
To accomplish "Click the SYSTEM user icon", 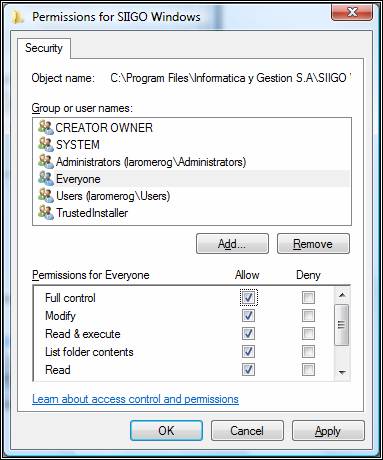I will click(x=46, y=145).
